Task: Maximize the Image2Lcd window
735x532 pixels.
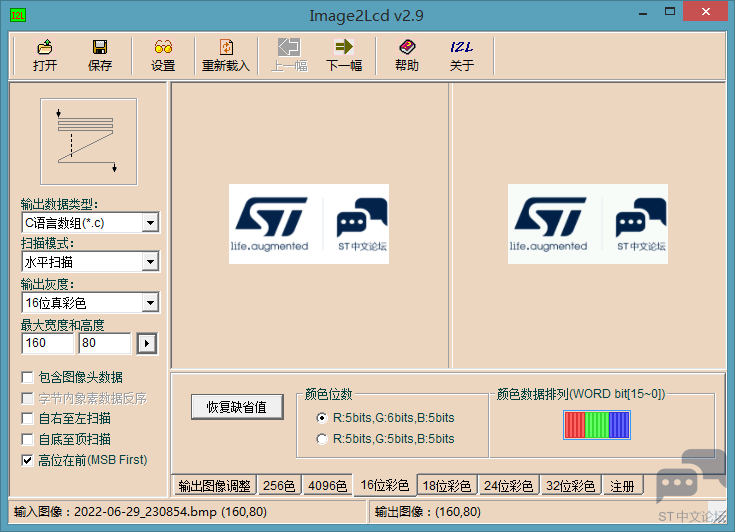Action: 670,12
